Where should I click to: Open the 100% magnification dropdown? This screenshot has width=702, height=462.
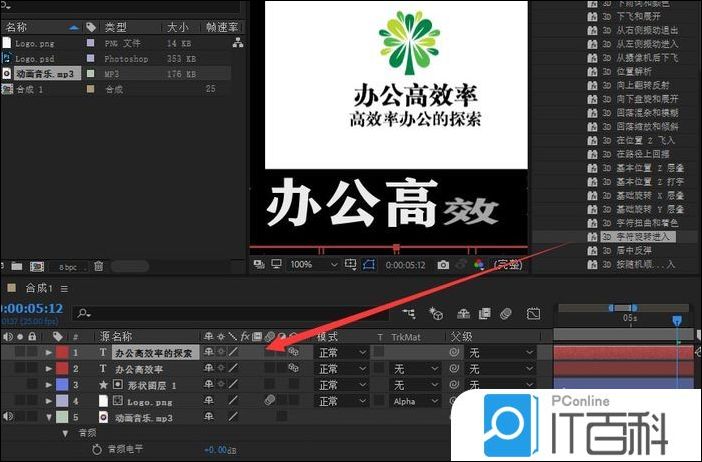click(313, 265)
